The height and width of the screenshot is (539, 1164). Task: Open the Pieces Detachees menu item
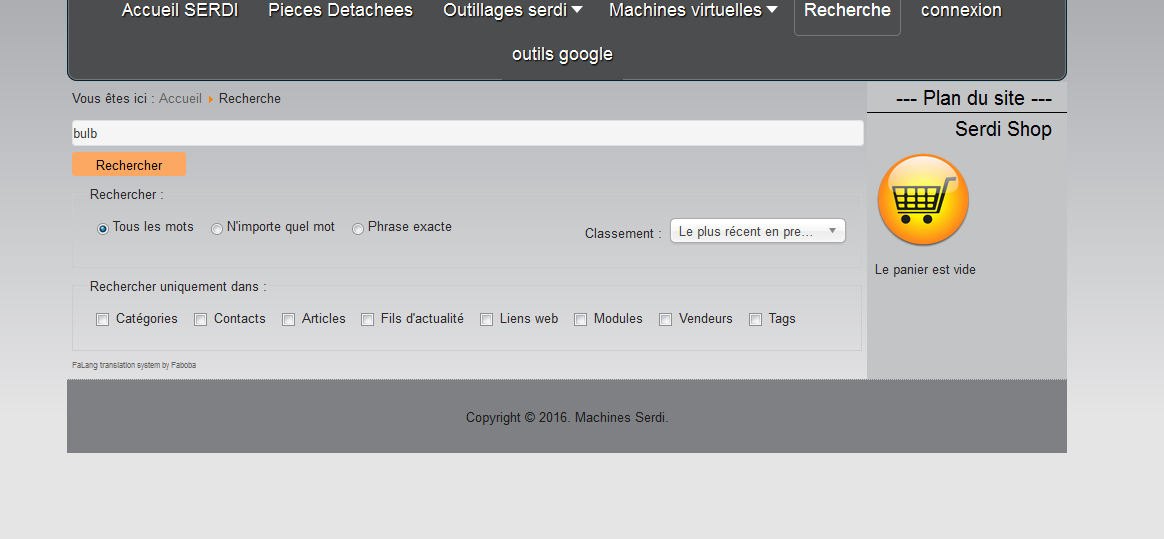[340, 11]
